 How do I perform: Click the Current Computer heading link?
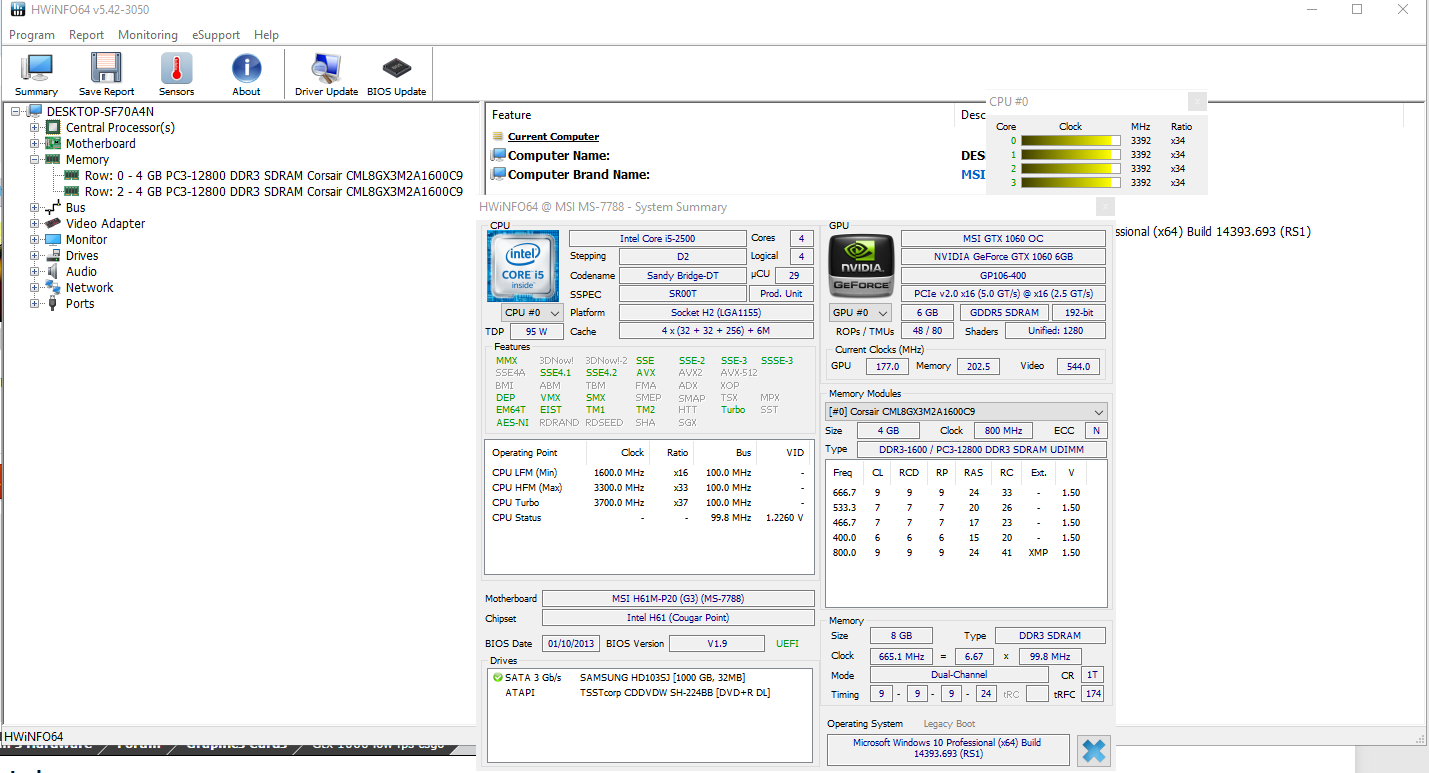coord(553,136)
